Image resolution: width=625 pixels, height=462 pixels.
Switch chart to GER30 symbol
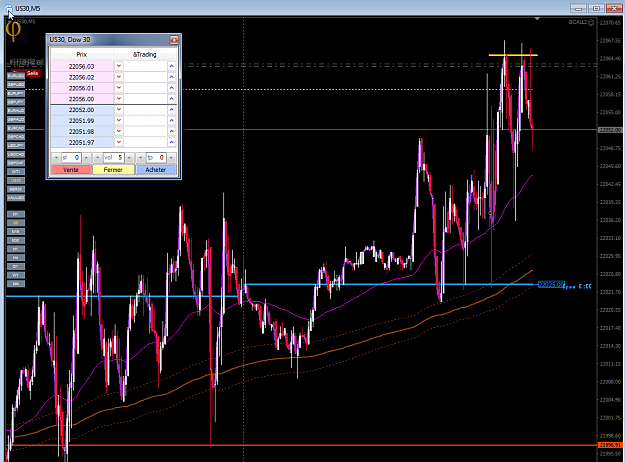point(16,189)
